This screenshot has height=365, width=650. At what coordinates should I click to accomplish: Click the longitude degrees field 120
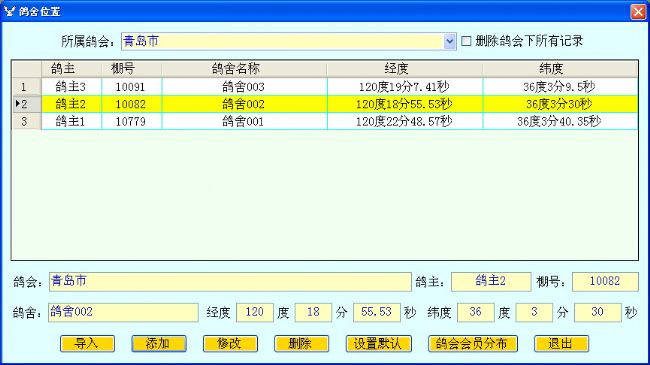[x=255, y=312]
